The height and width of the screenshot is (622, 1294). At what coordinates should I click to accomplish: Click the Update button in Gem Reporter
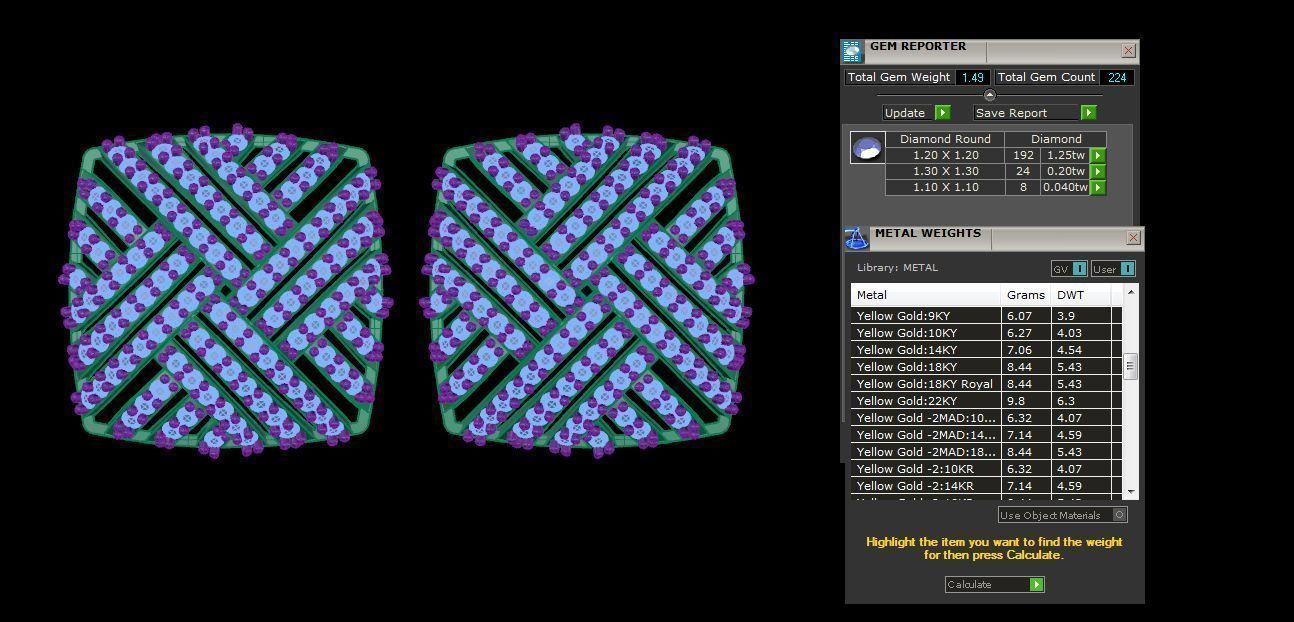(x=917, y=113)
